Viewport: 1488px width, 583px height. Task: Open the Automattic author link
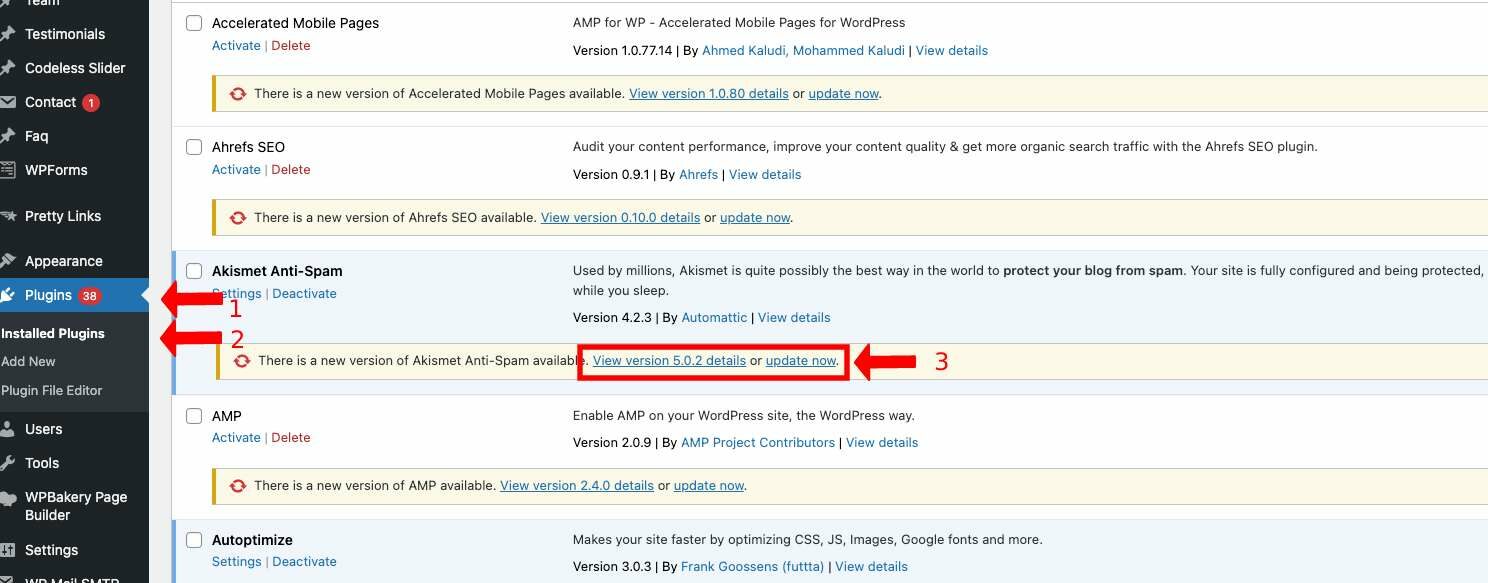[714, 318]
